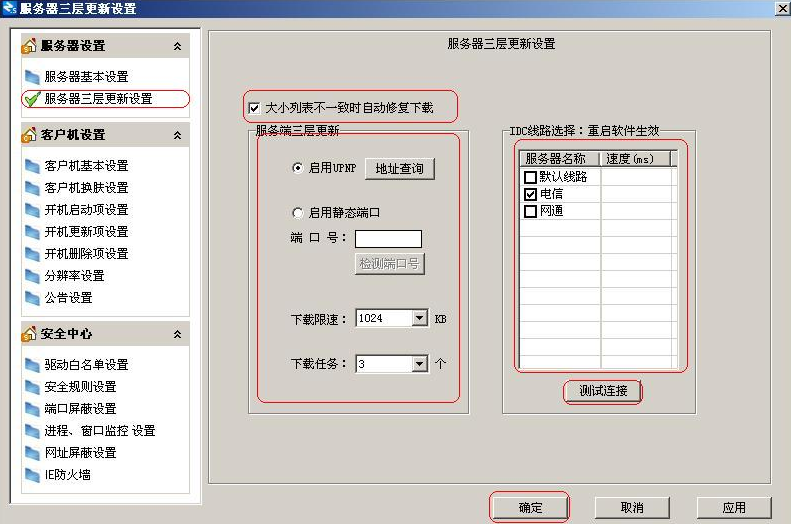Click the 应用 button
Screen dimensions: 791x524
[x=734, y=507]
